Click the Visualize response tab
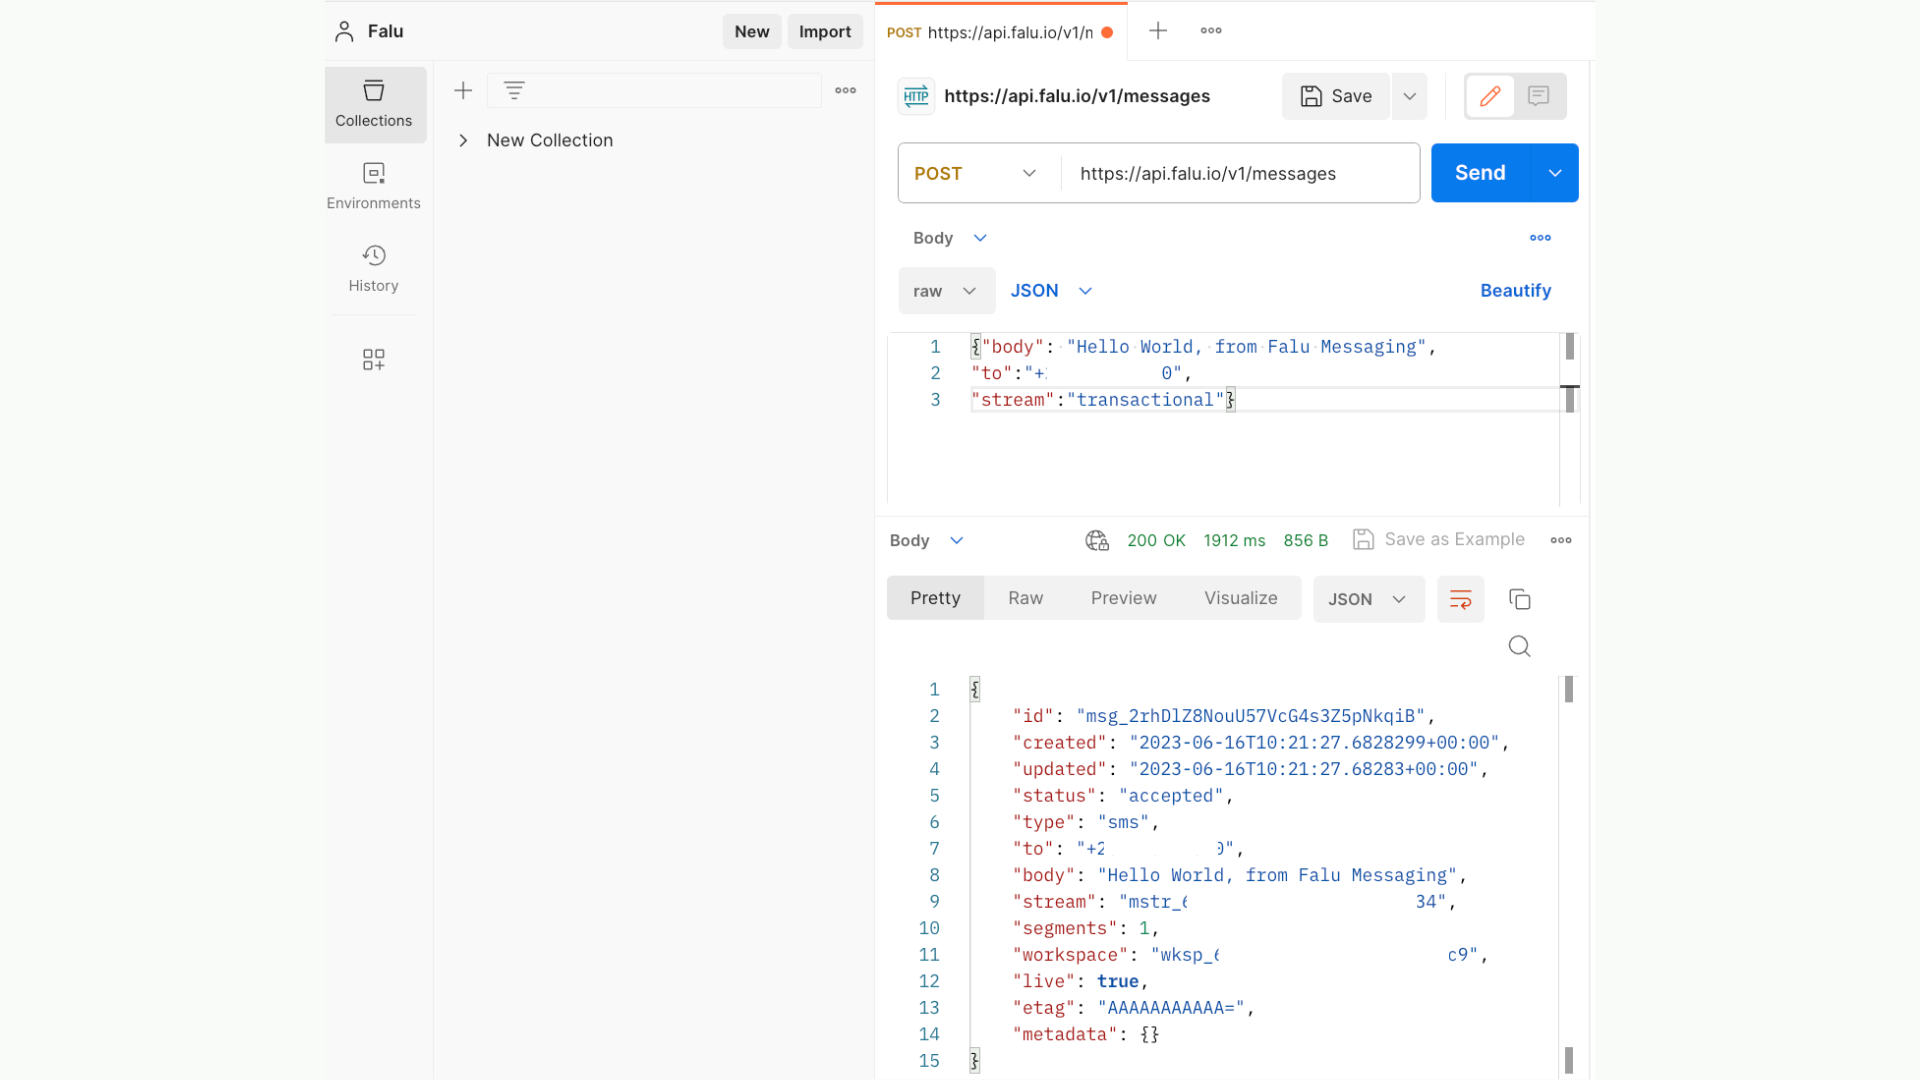 tap(1240, 597)
